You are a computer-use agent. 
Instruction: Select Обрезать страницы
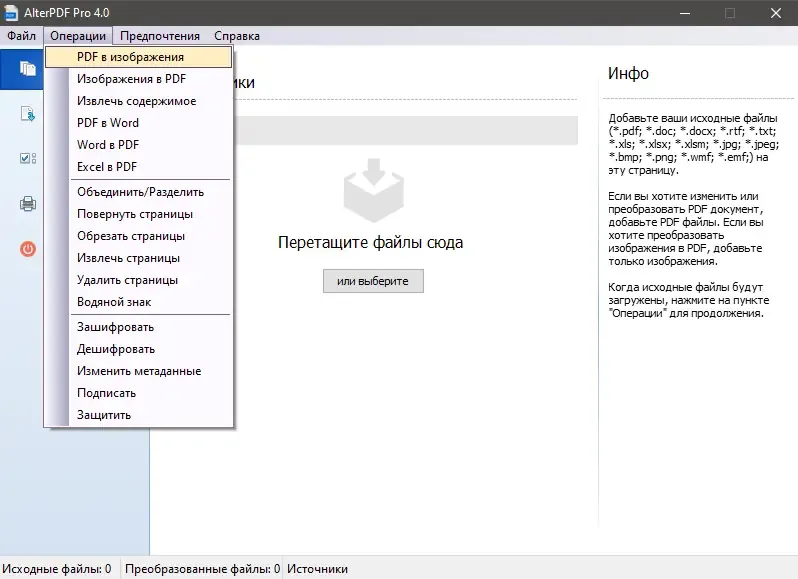point(138,236)
